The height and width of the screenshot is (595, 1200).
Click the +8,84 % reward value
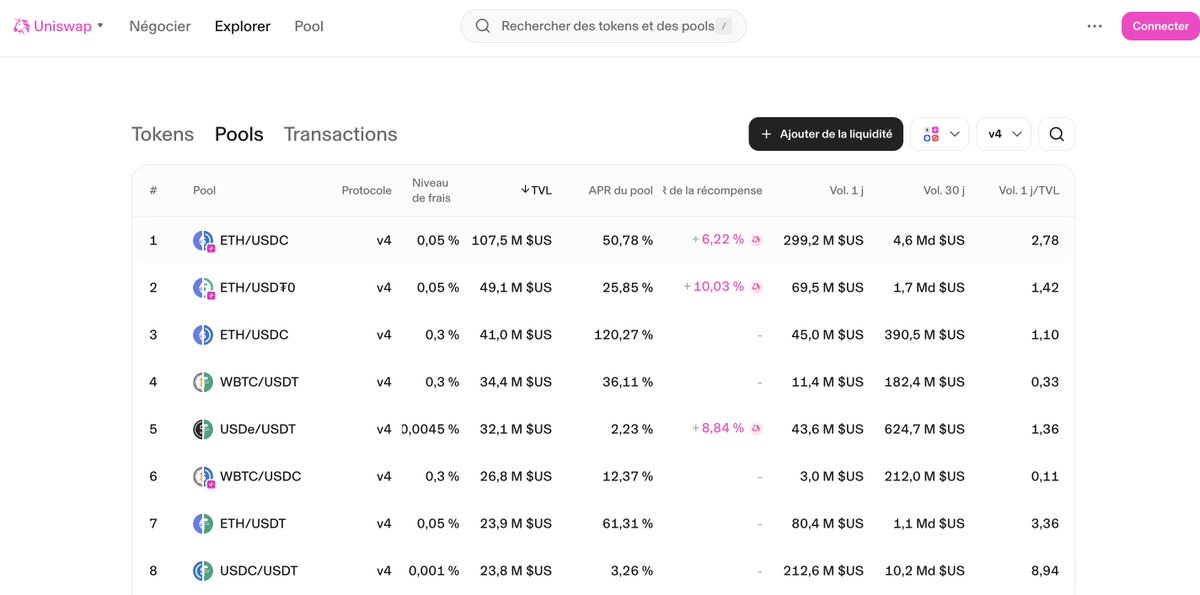[718, 429]
